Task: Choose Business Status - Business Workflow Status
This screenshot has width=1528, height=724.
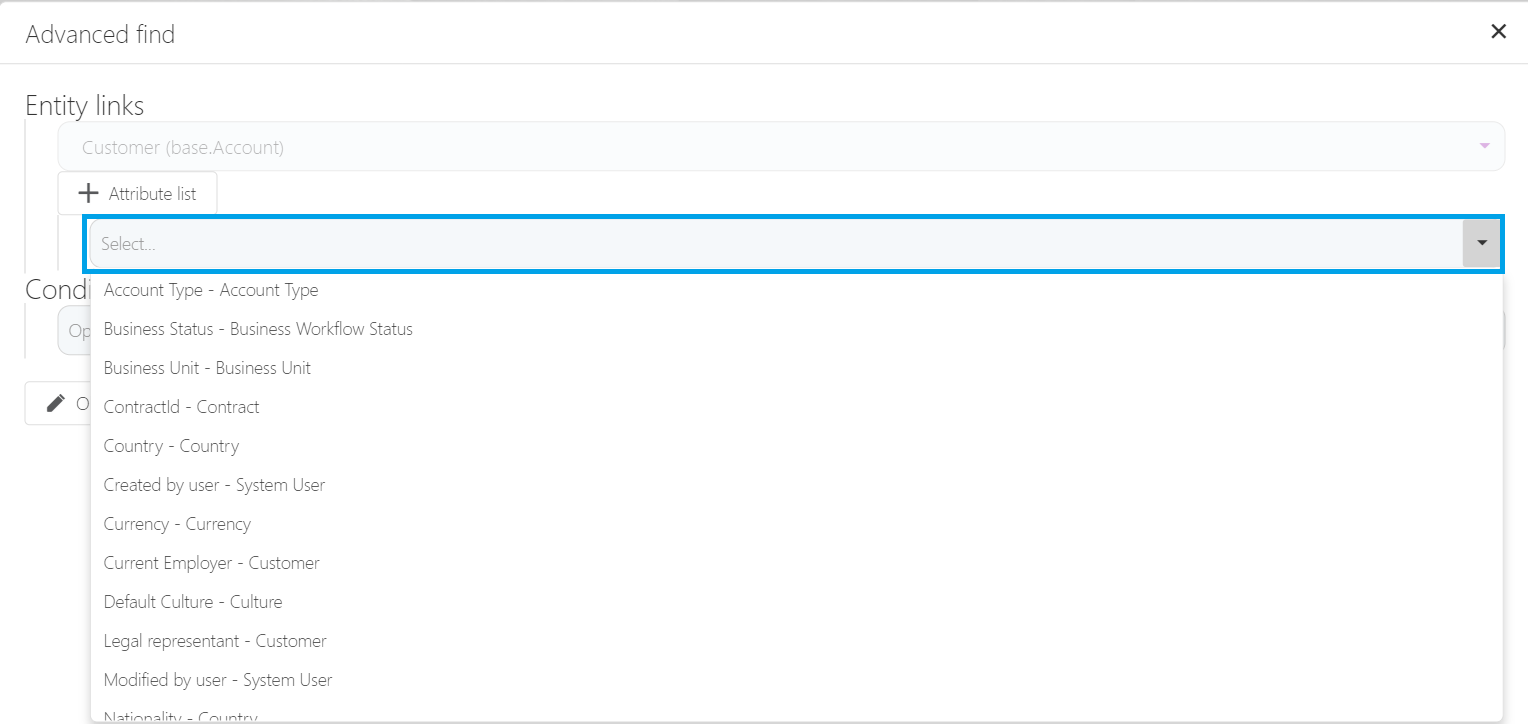Action: click(x=258, y=329)
